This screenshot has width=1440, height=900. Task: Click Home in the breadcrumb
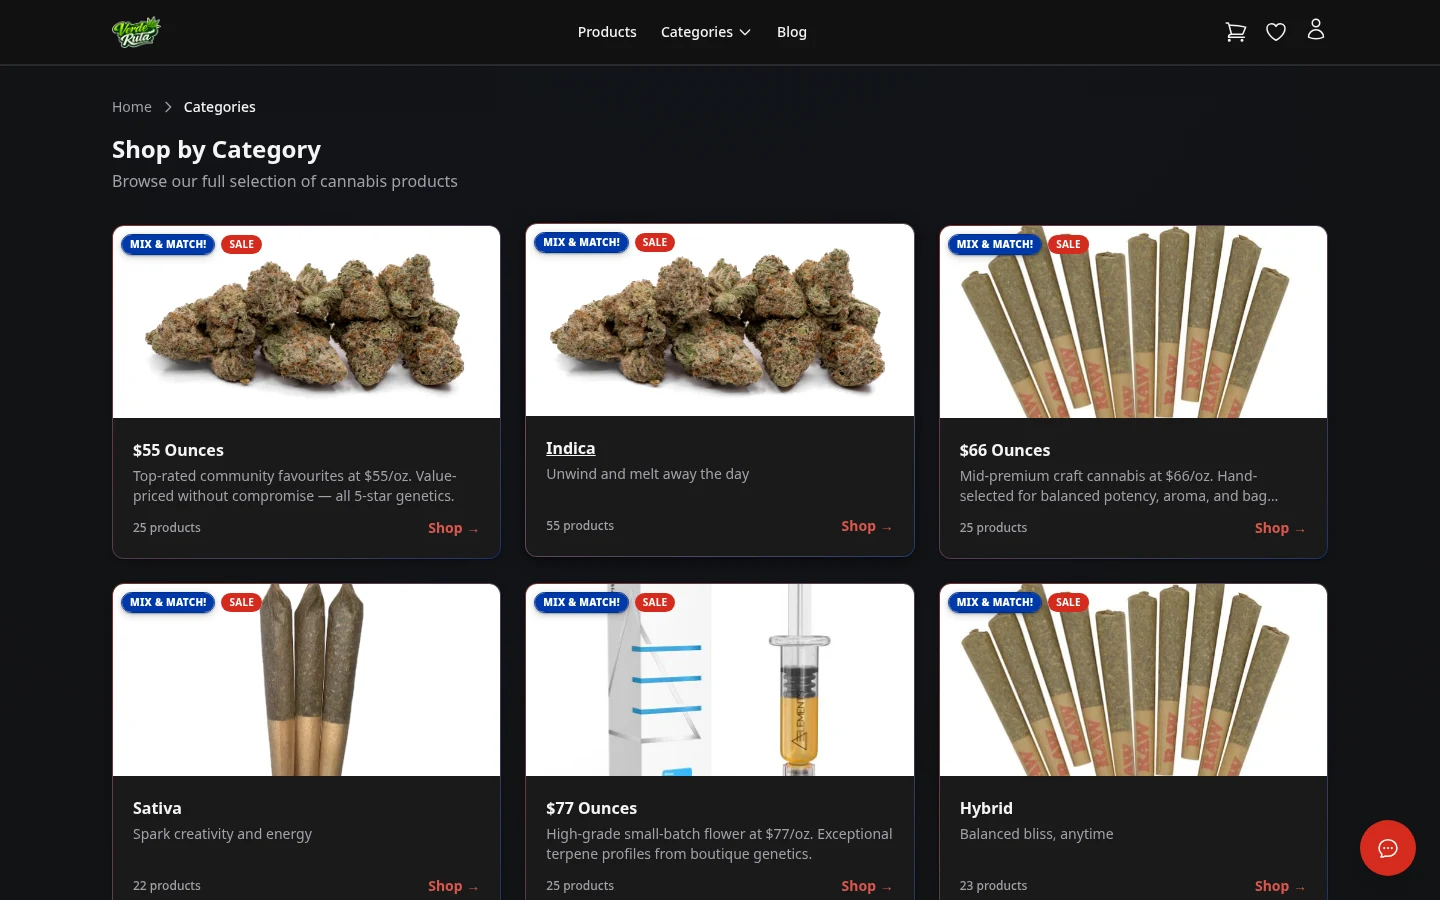point(132,106)
